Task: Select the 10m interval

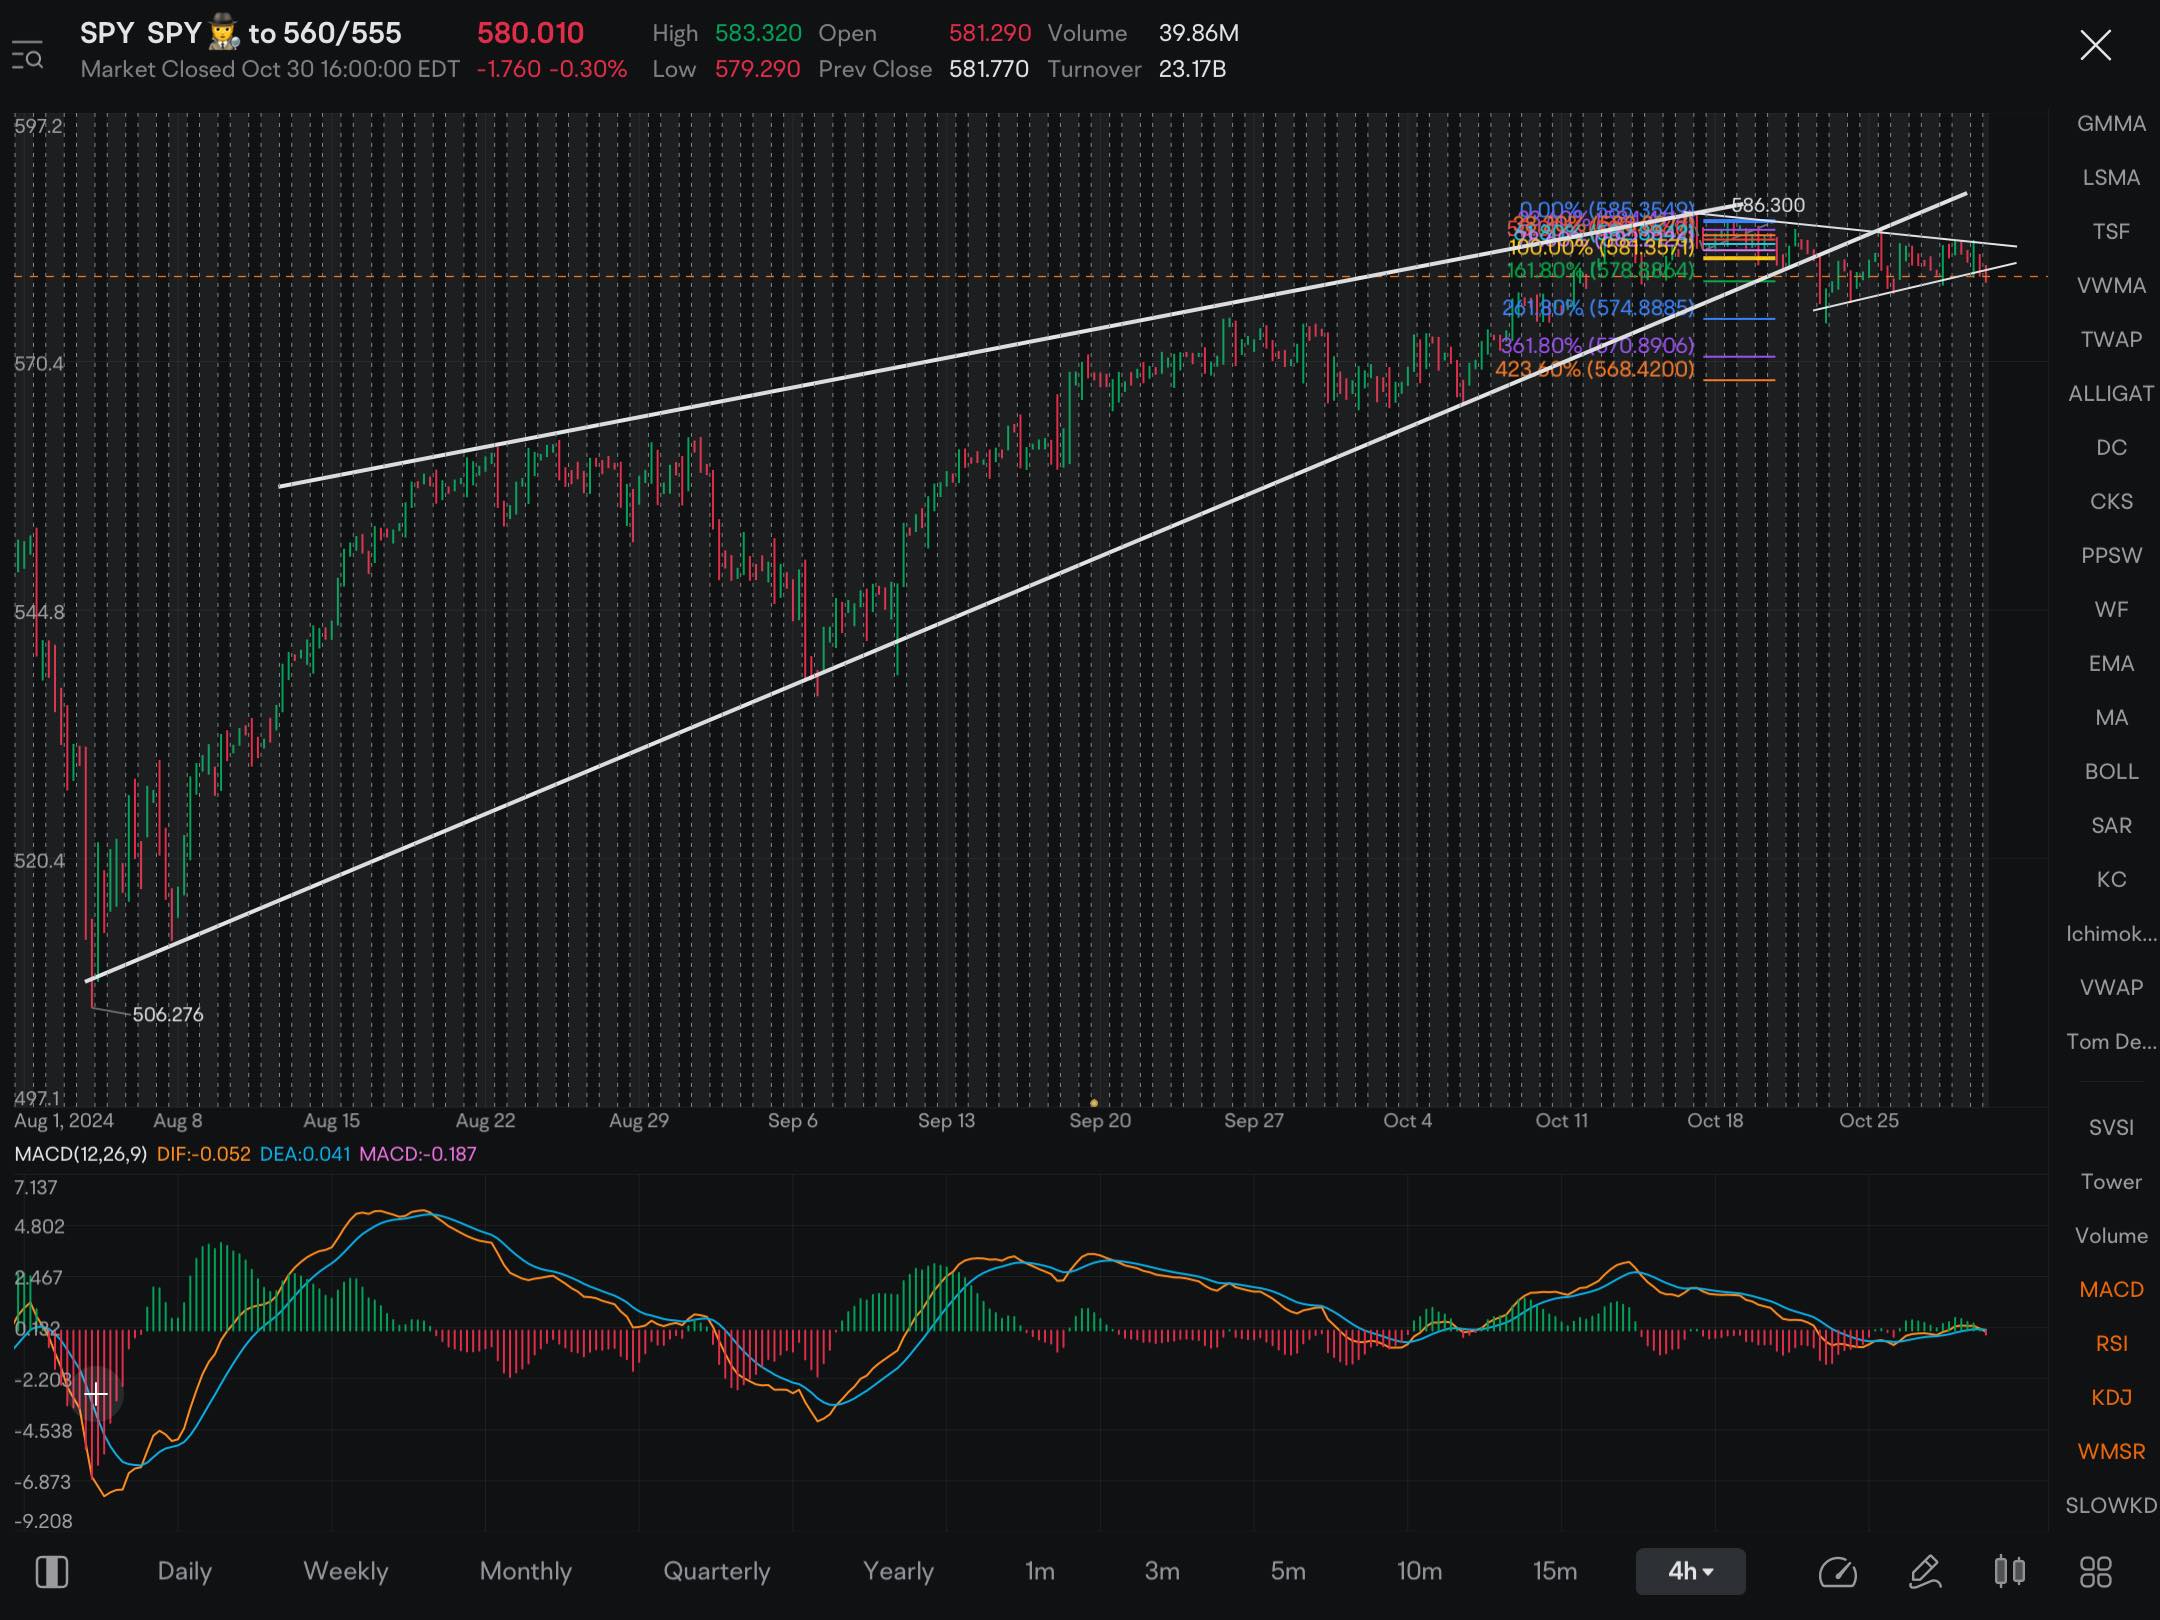Action: 1419,1571
